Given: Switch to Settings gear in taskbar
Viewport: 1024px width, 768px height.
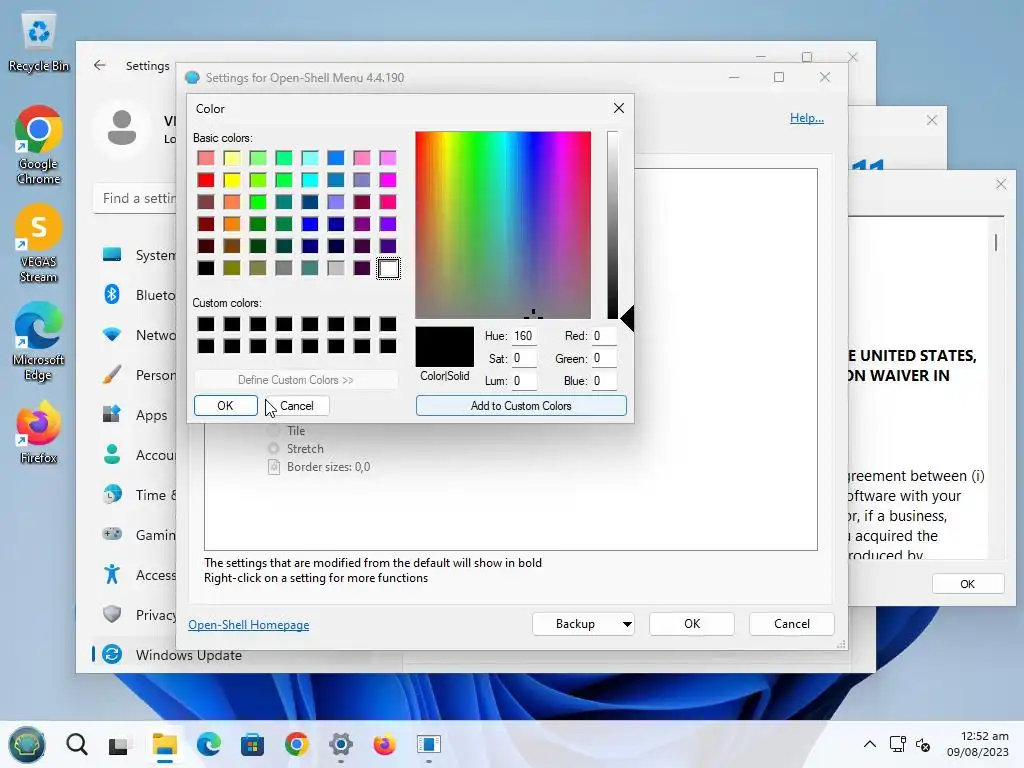Looking at the screenshot, I should (x=340, y=744).
